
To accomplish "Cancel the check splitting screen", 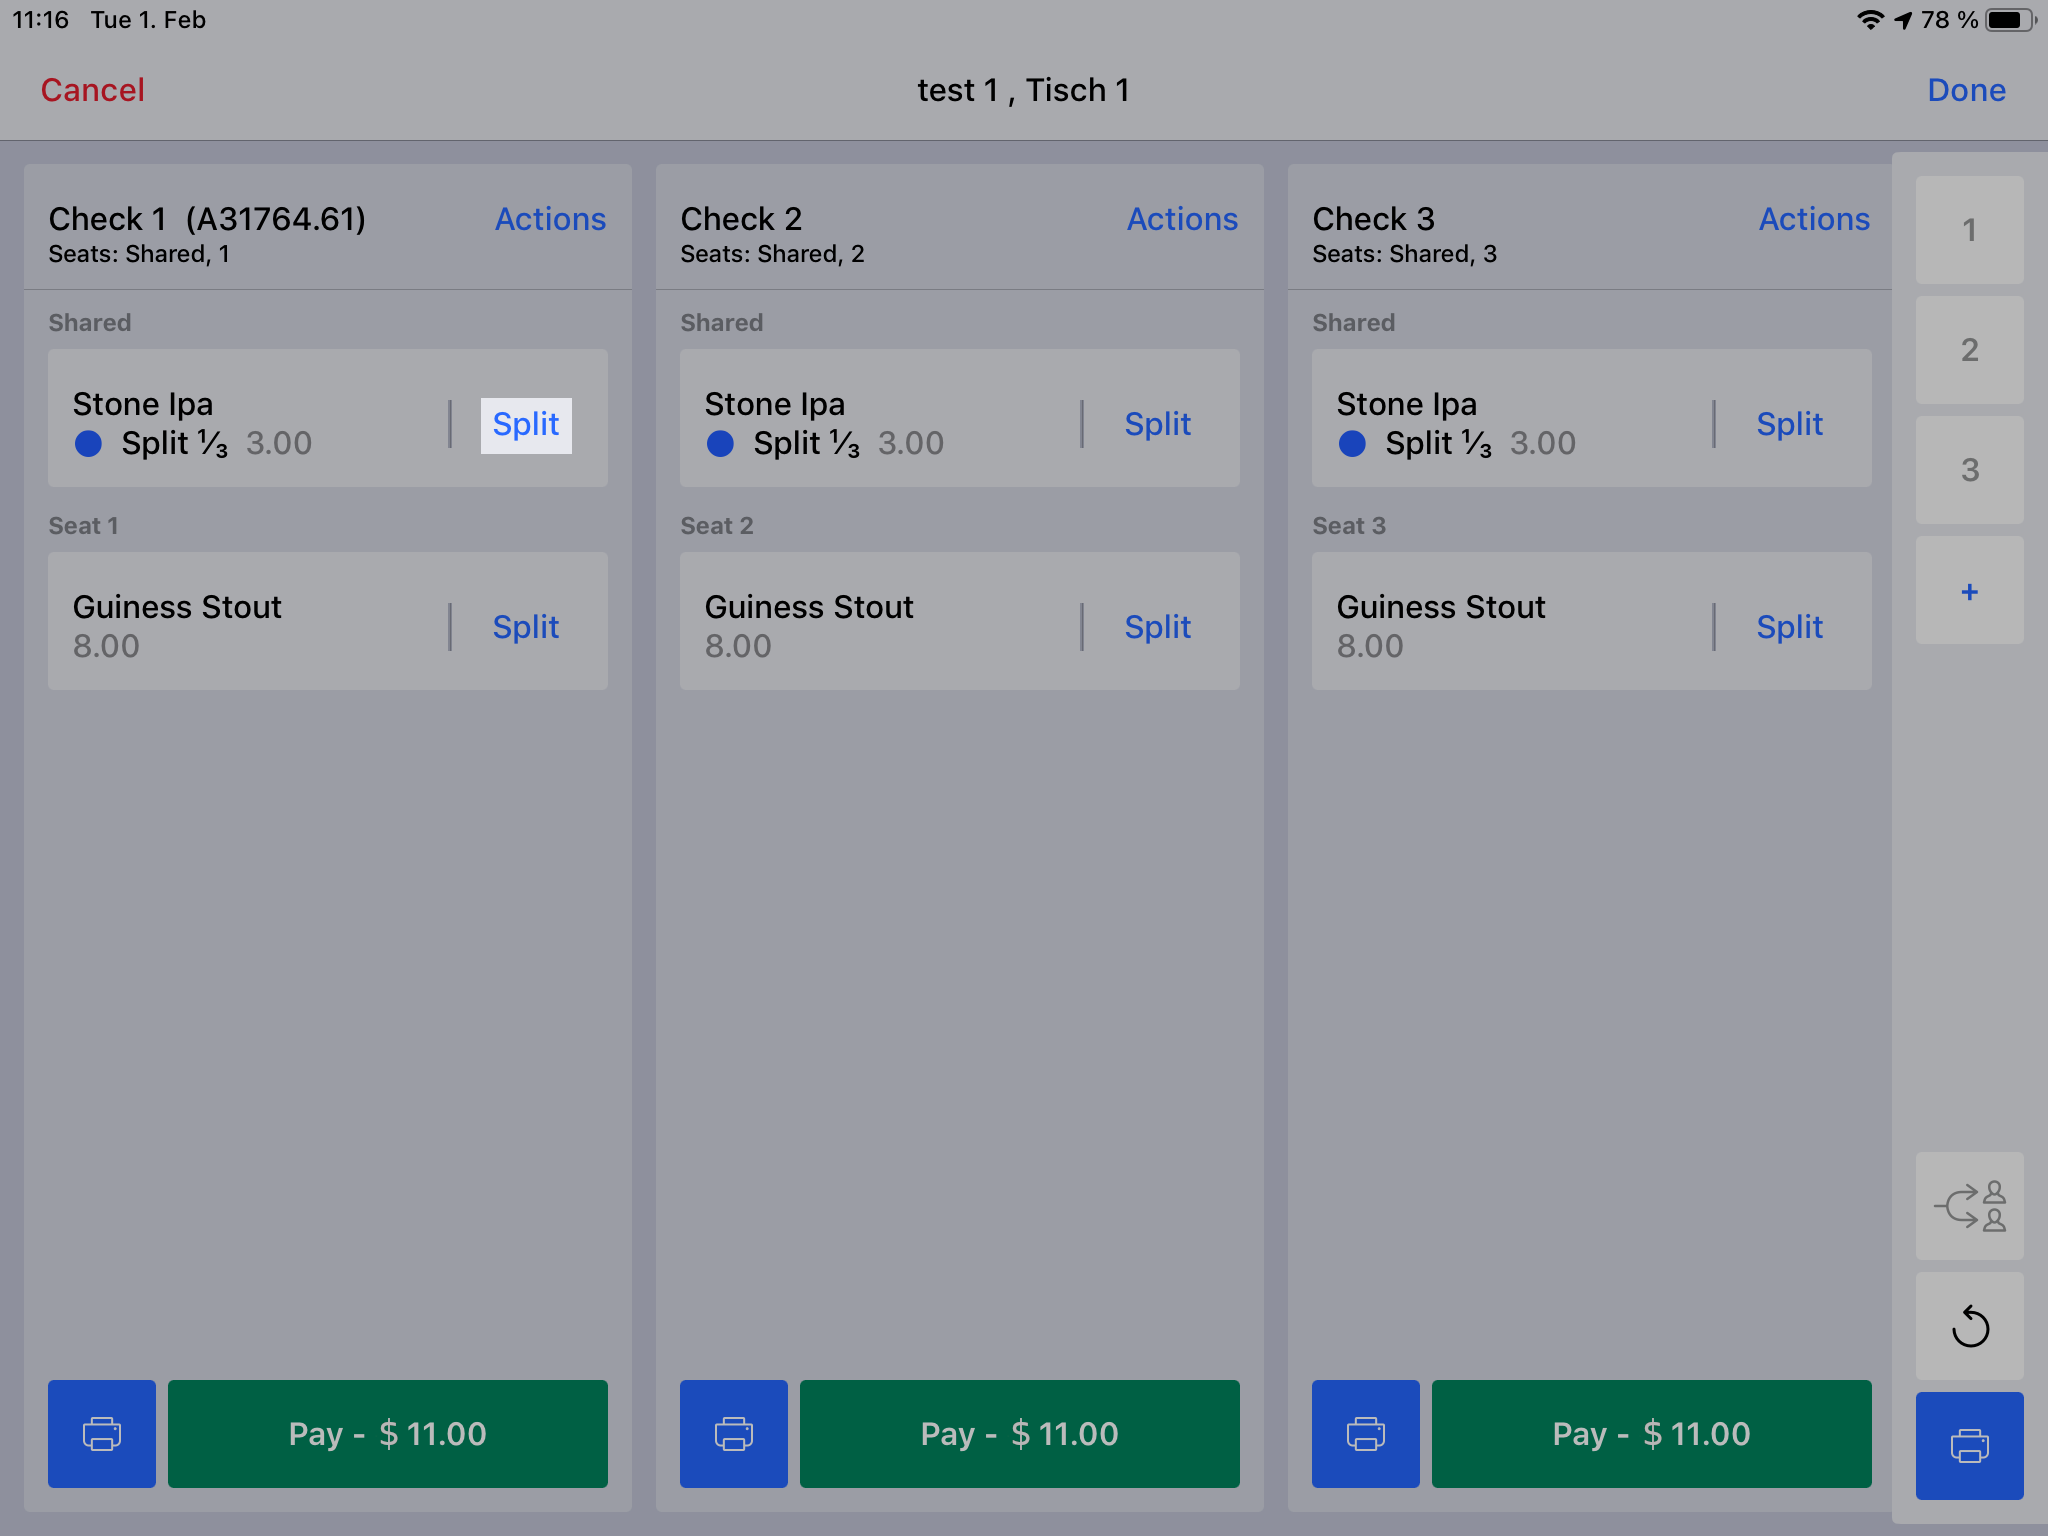I will pos(92,90).
